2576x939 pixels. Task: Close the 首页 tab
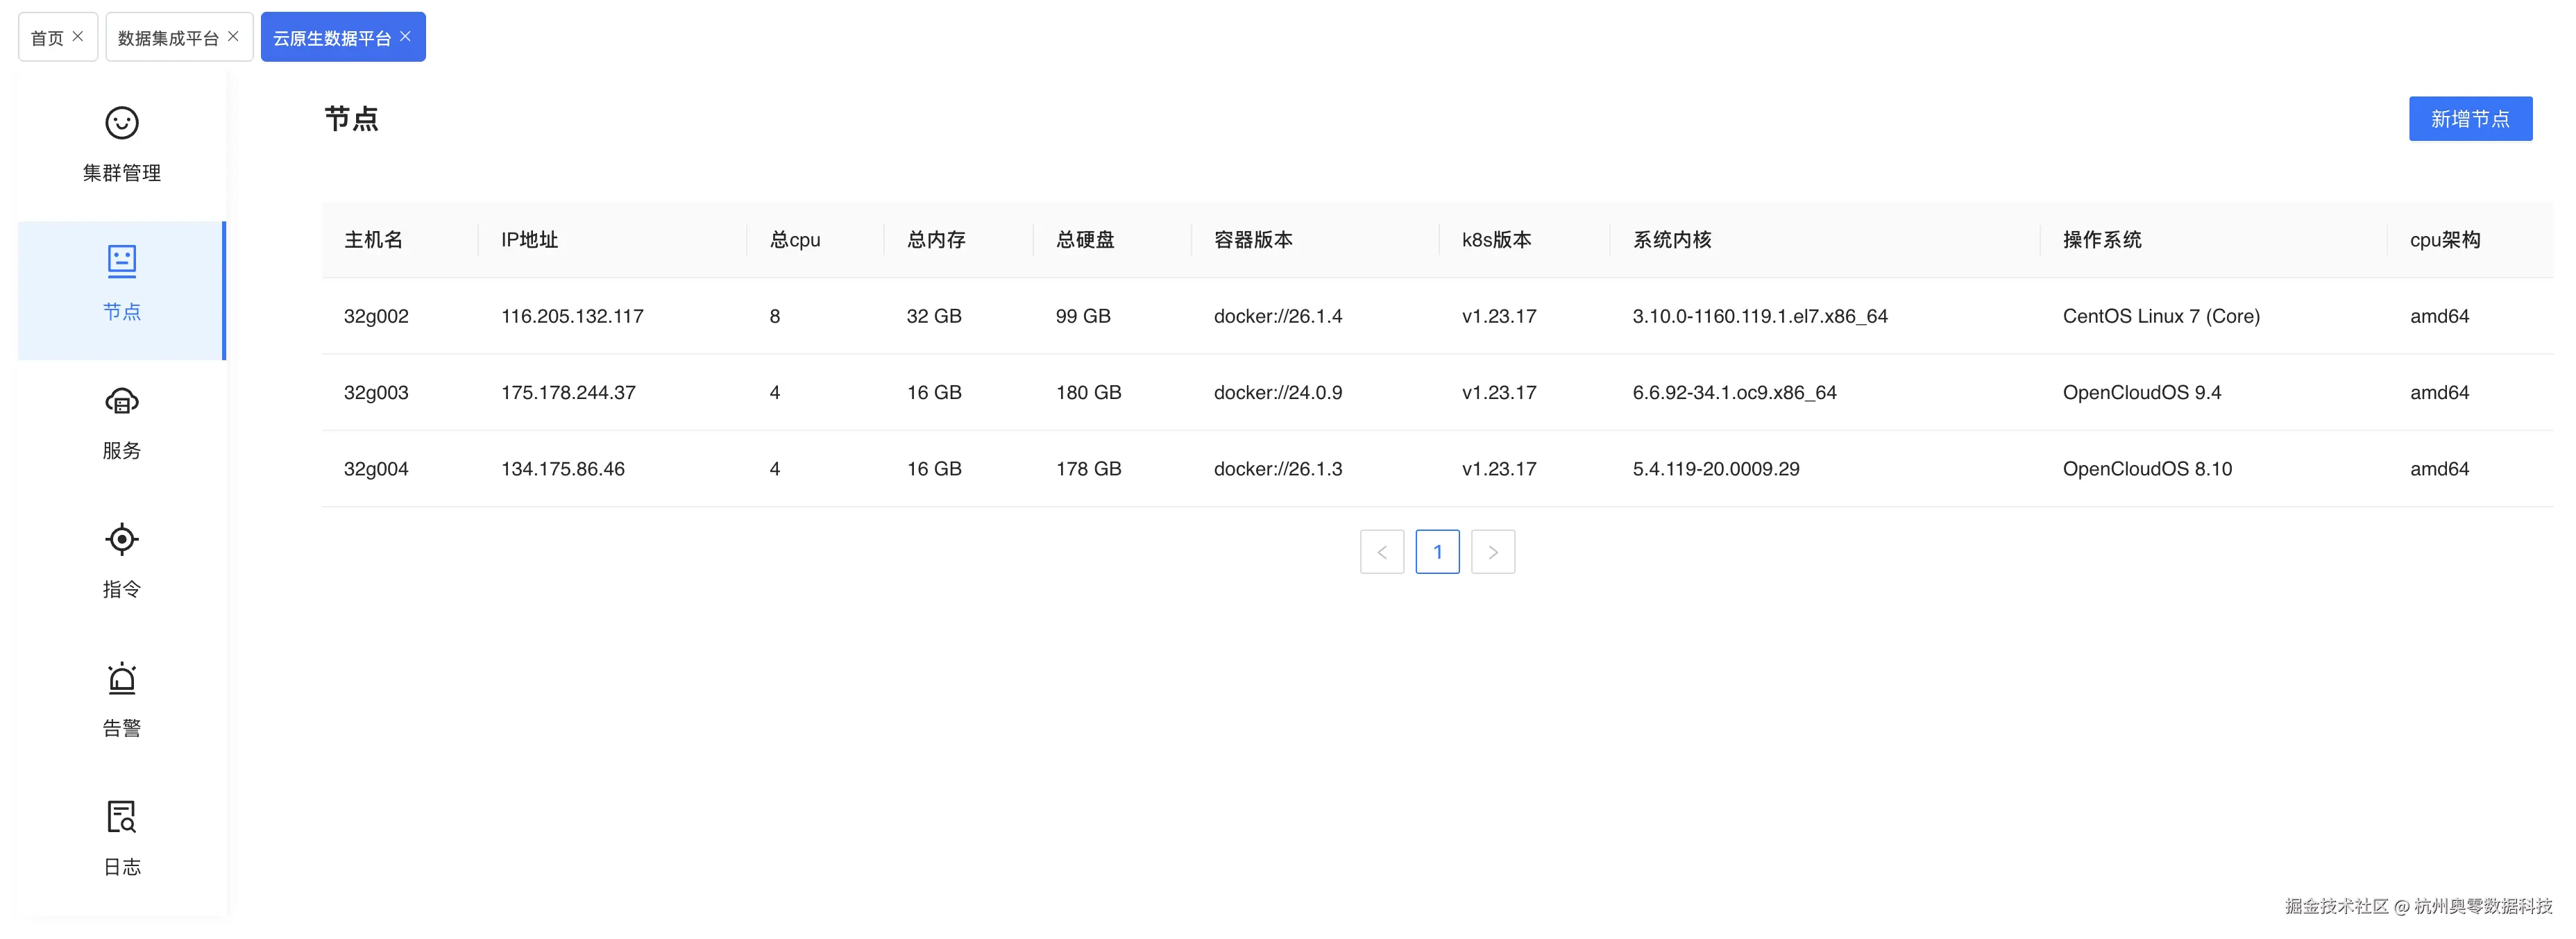78,36
